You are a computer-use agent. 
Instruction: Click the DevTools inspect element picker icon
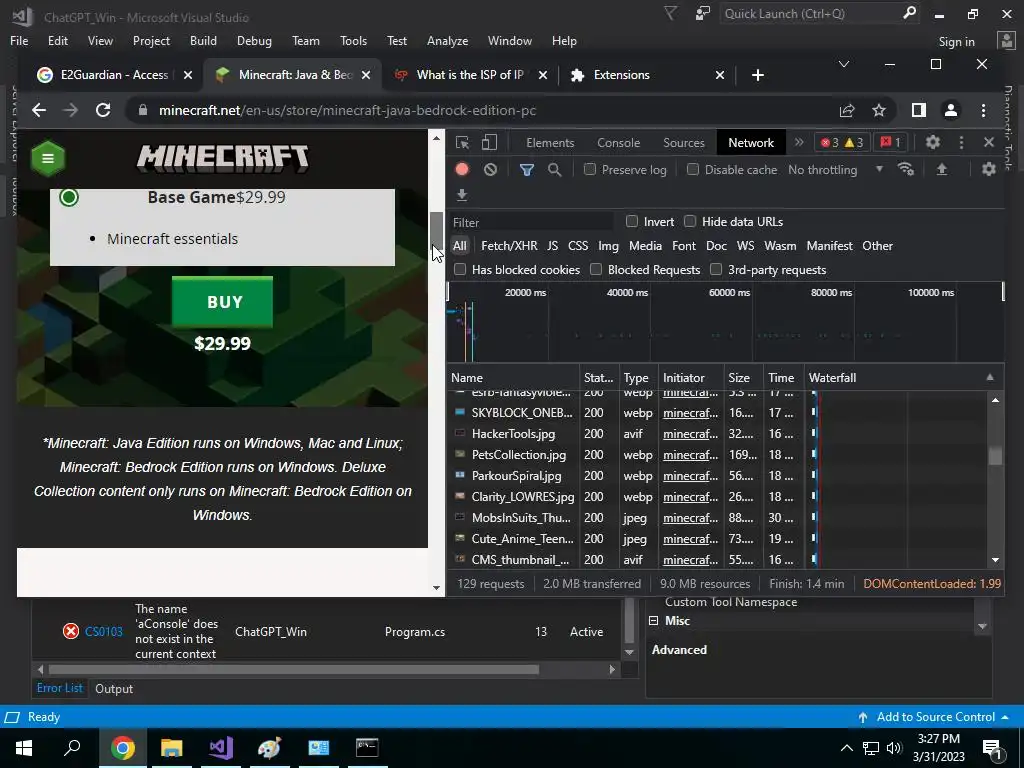tap(462, 142)
